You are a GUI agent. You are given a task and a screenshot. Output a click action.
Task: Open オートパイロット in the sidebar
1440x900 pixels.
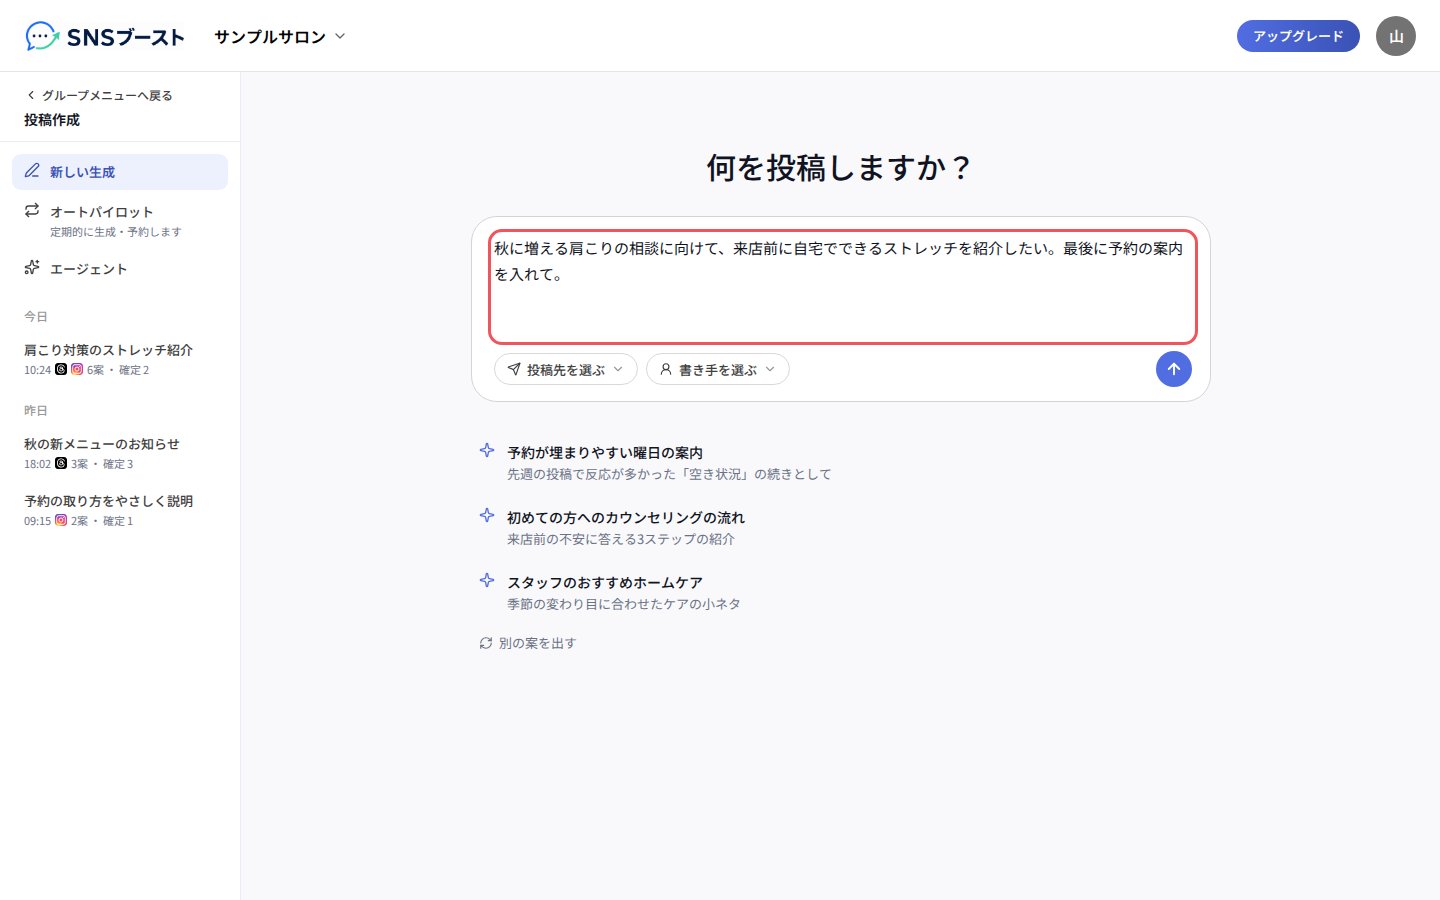120,220
